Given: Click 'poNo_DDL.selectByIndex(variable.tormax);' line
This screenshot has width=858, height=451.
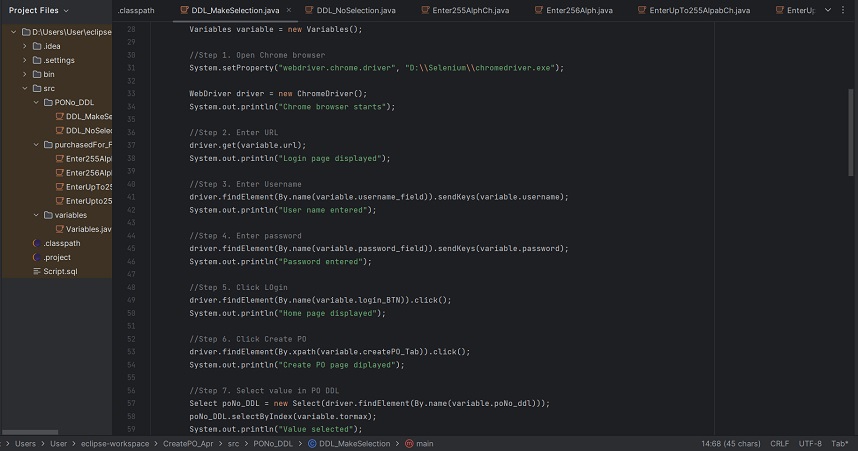Looking at the screenshot, I should click(283, 417).
